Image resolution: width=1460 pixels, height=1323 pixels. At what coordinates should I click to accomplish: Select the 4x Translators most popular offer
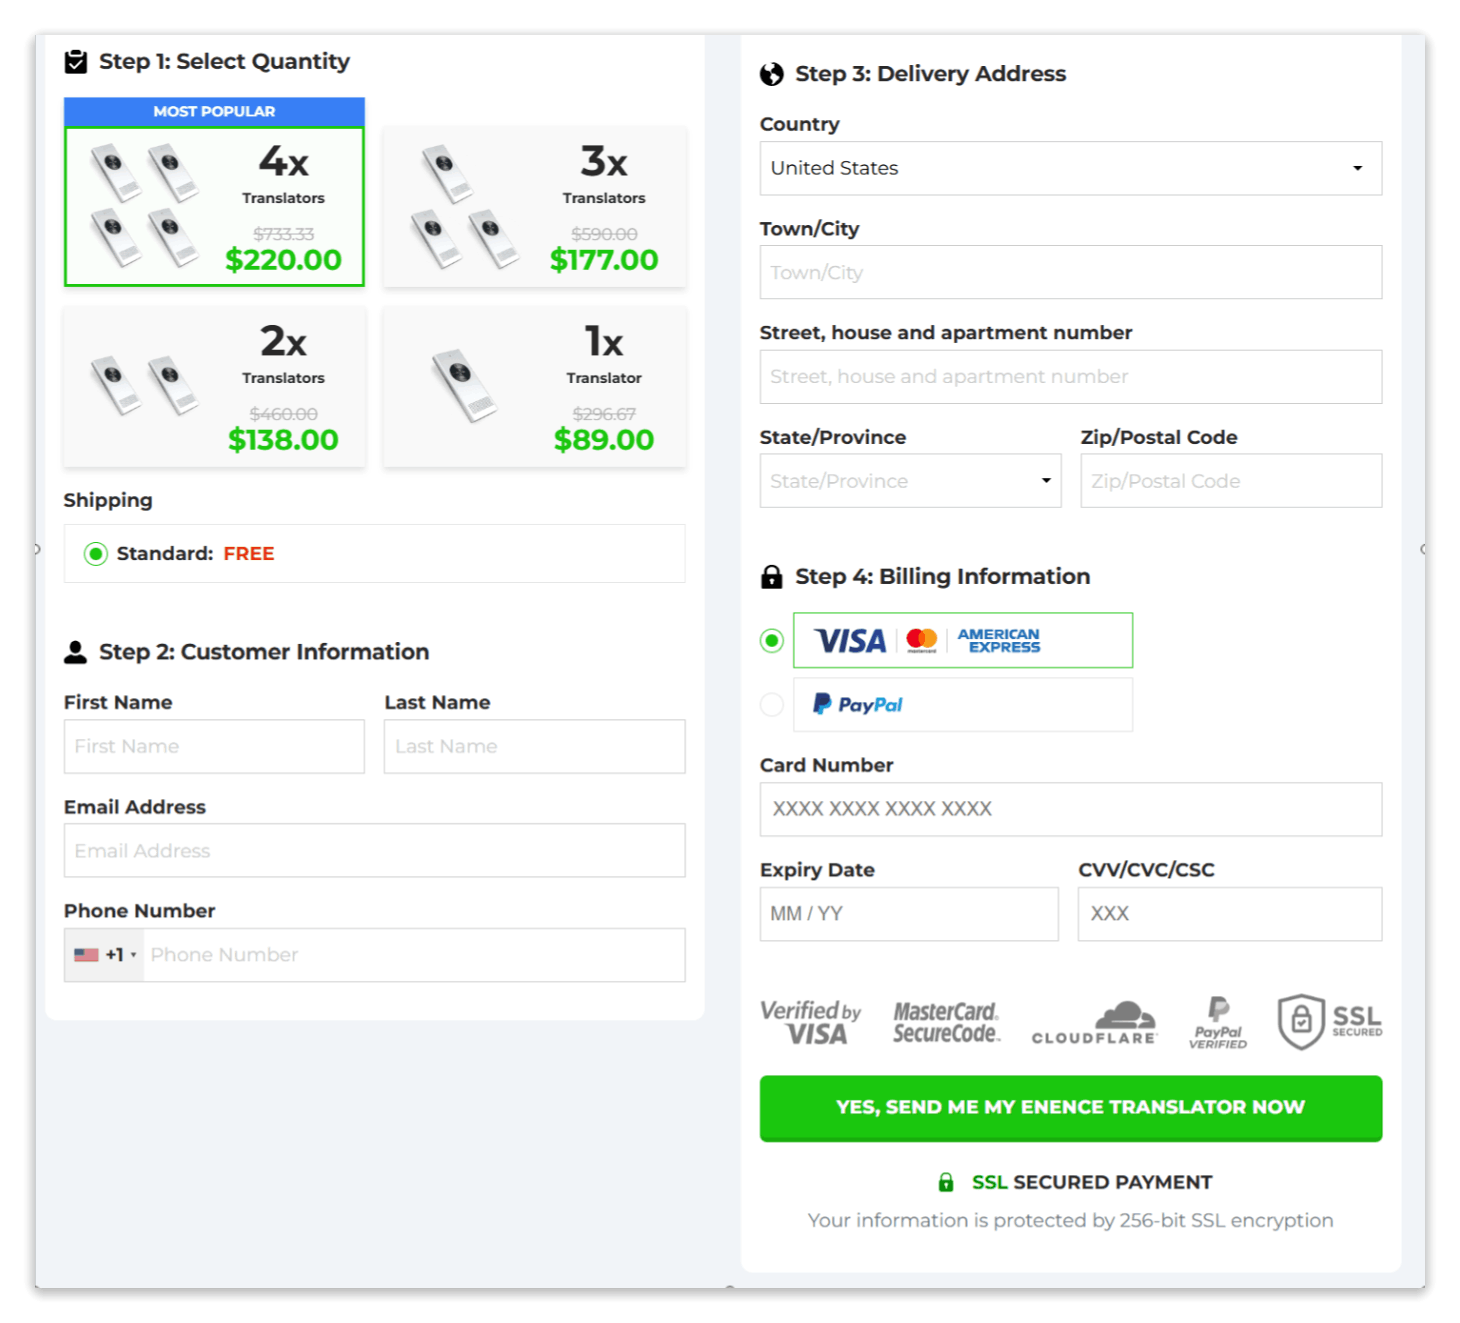[214, 205]
